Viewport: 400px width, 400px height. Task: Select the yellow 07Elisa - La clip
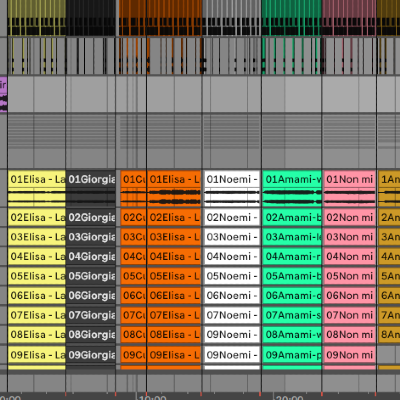click(x=37, y=315)
